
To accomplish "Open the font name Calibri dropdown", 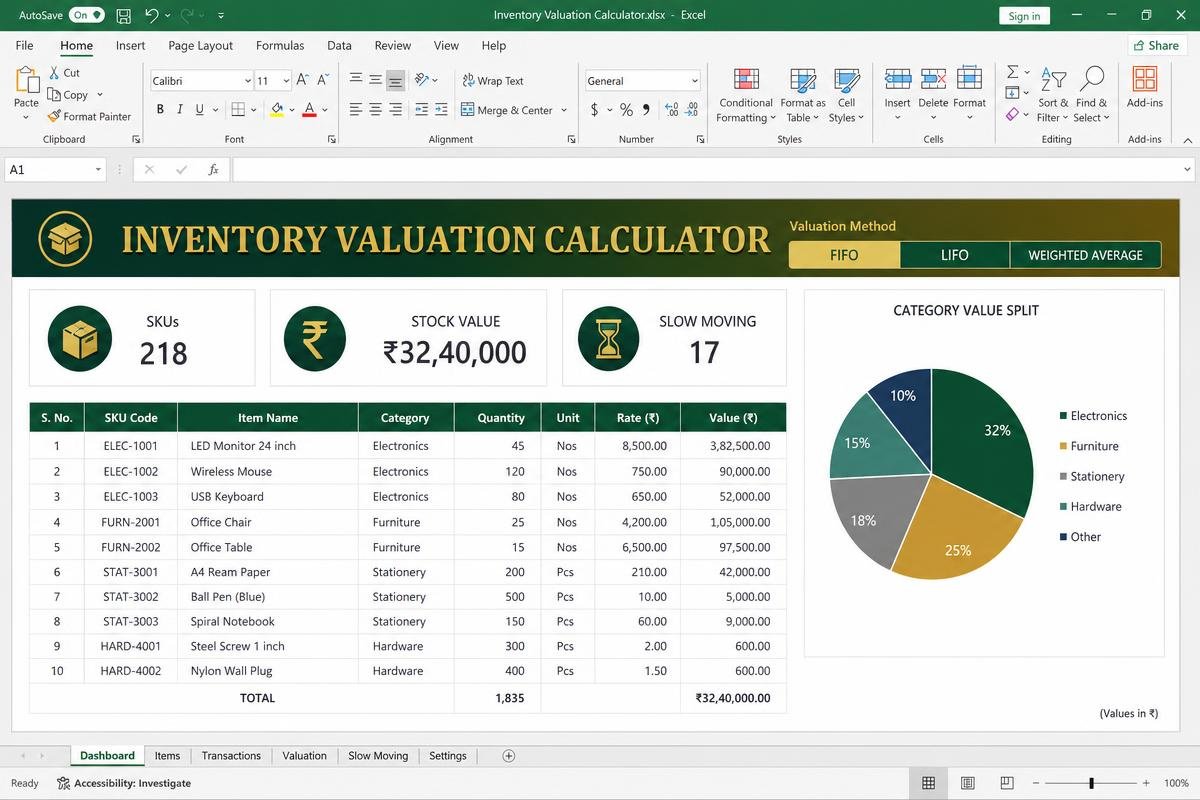I will 248,81.
